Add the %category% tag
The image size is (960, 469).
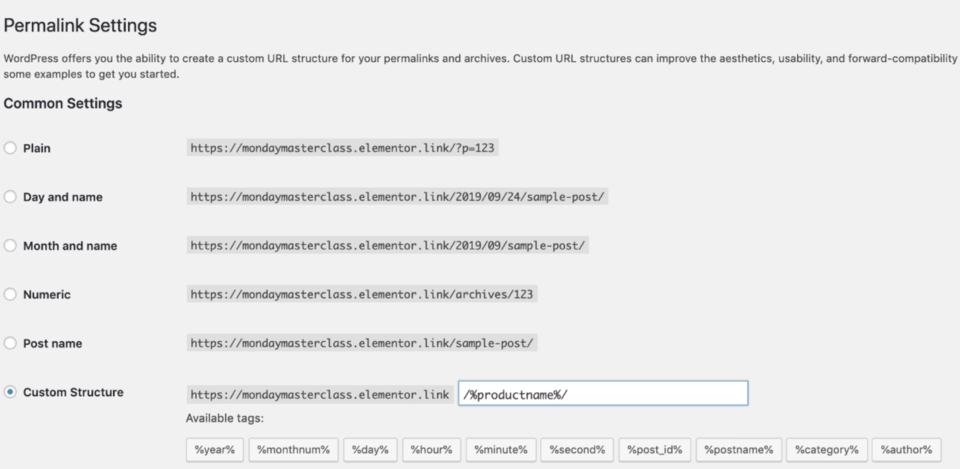pos(826,450)
